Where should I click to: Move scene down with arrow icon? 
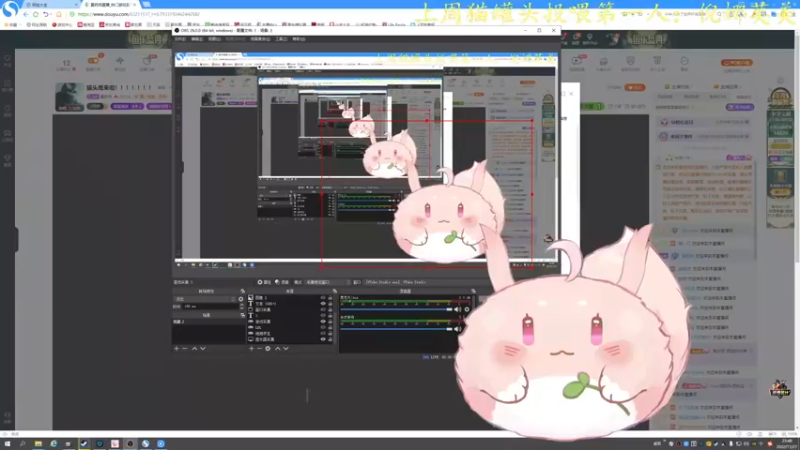tap(203, 348)
